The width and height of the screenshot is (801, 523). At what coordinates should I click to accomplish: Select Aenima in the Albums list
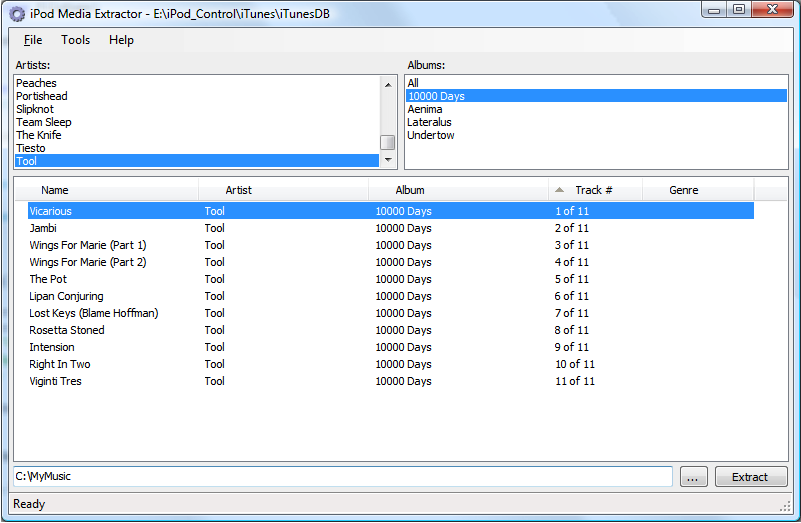click(x=596, y=109)
